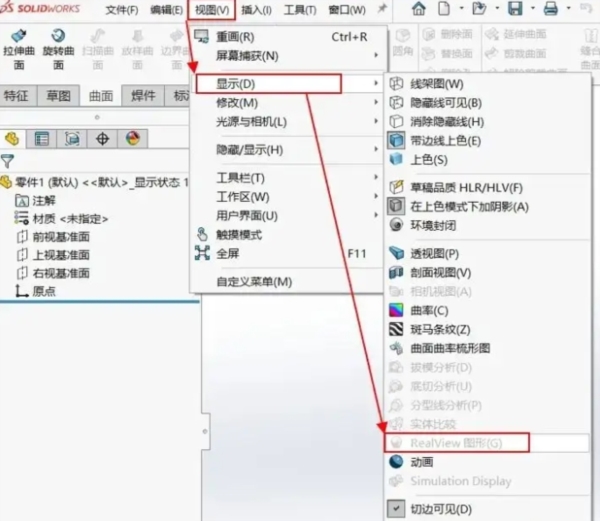Expand the Save dropdown arrow
The image size is (600, 521).
533,8
